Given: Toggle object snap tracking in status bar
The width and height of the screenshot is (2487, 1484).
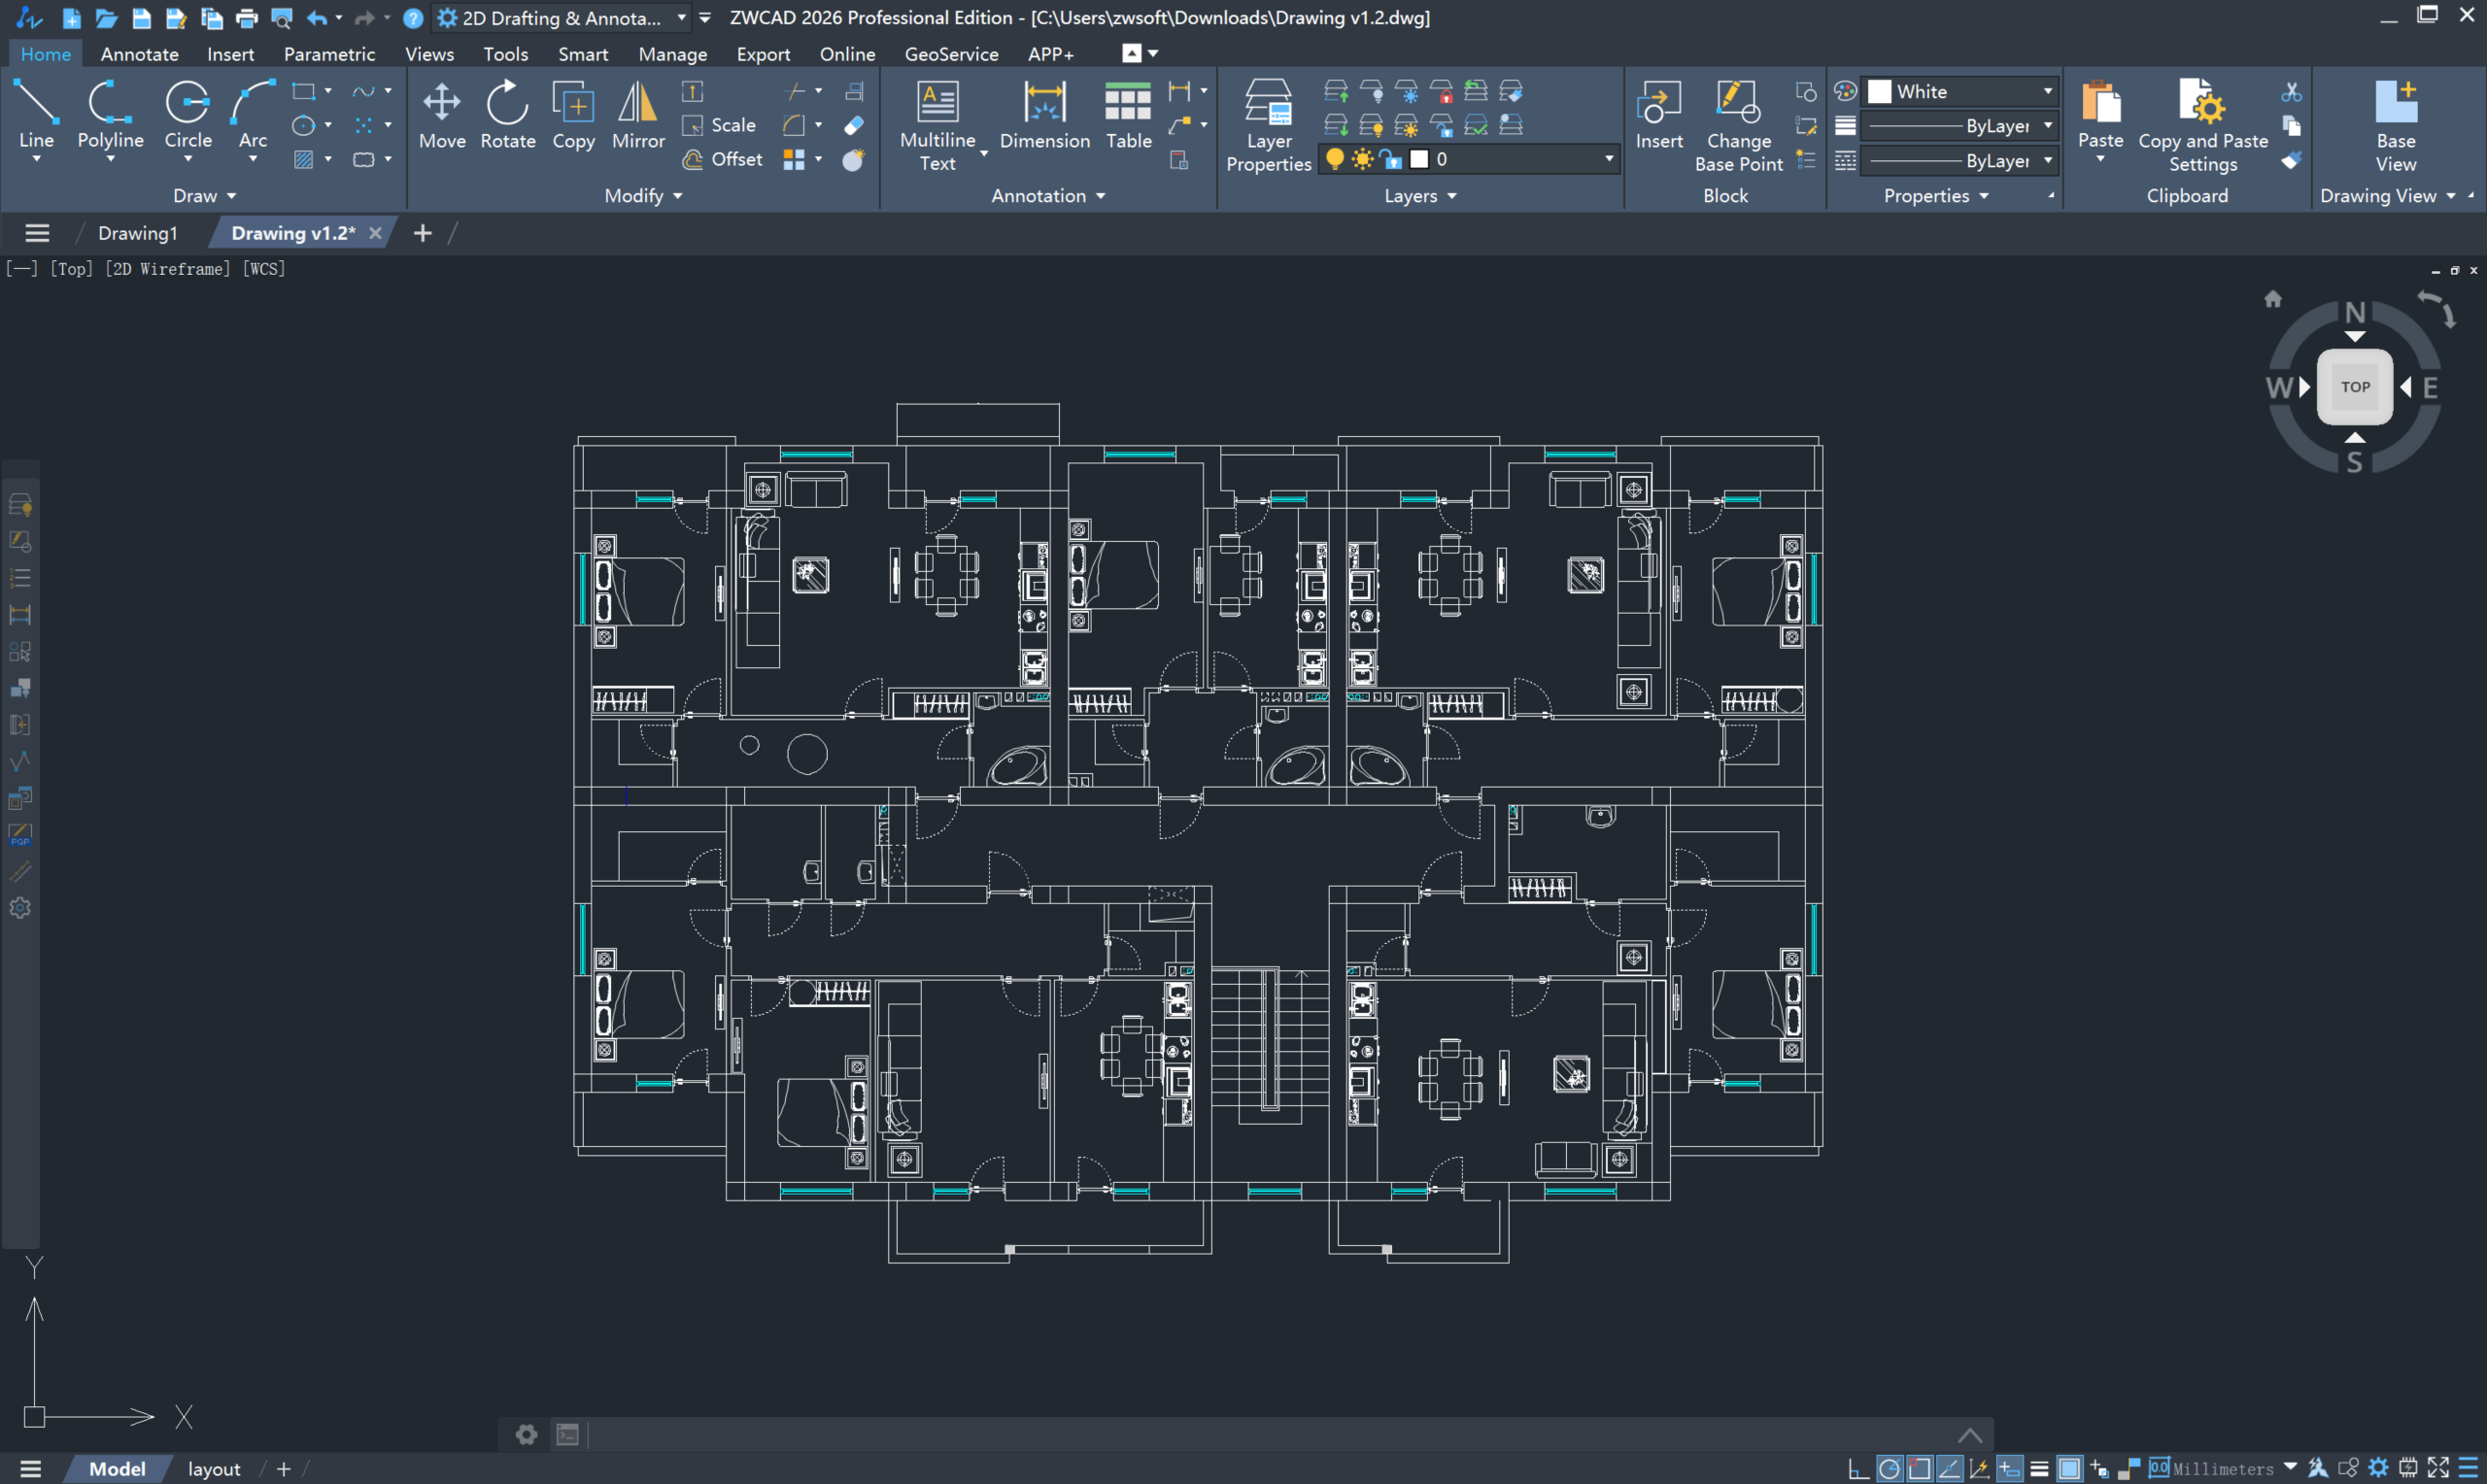Looking at the screenshot, I should (1949, 1468).
